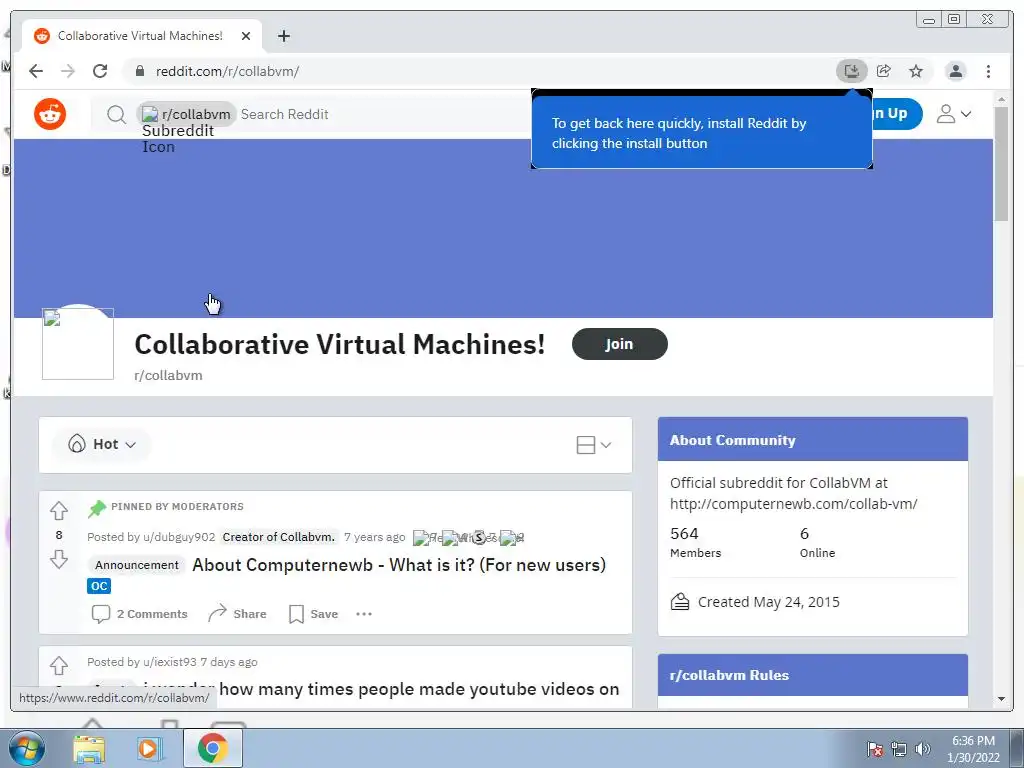Open 2 Comments on pinned post
Screen dimensions: 1024x768
[139, 614]
